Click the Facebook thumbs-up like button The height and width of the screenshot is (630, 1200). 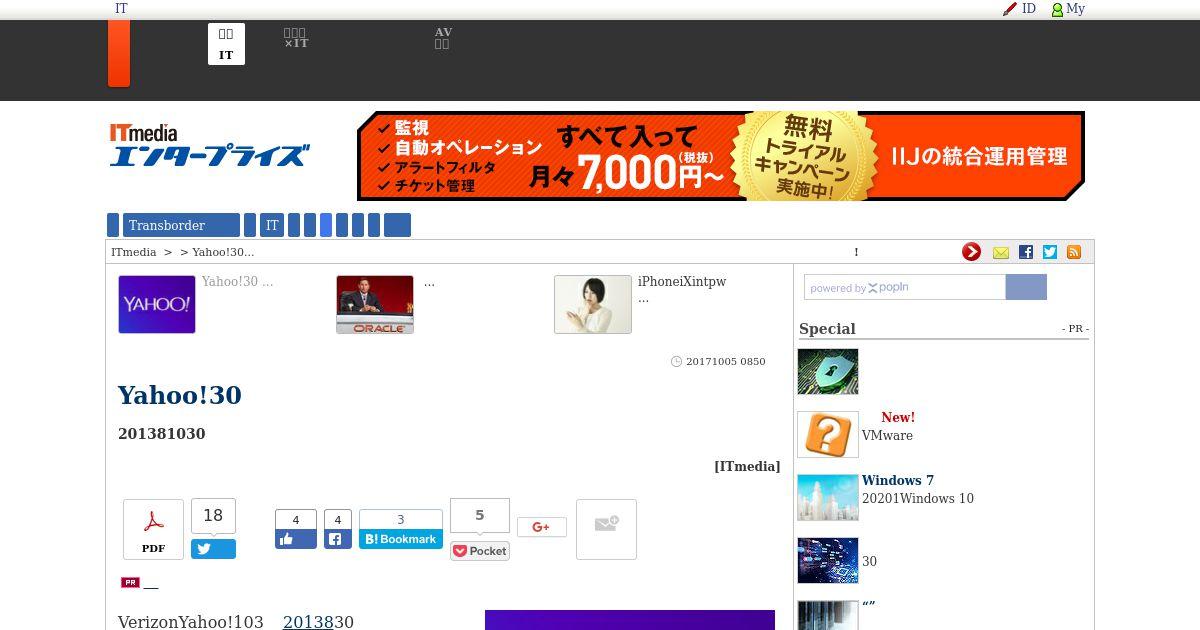pos(296,539)
